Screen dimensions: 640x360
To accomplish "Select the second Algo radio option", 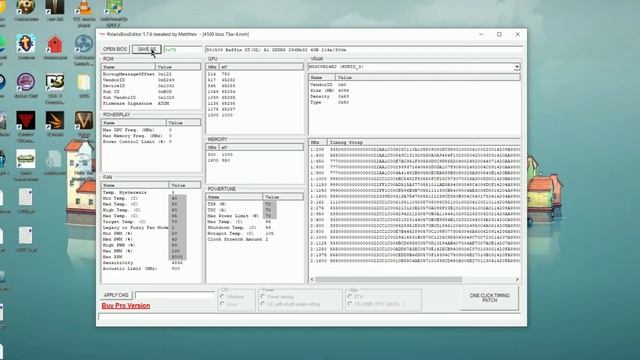I will [x=350, y=304].
